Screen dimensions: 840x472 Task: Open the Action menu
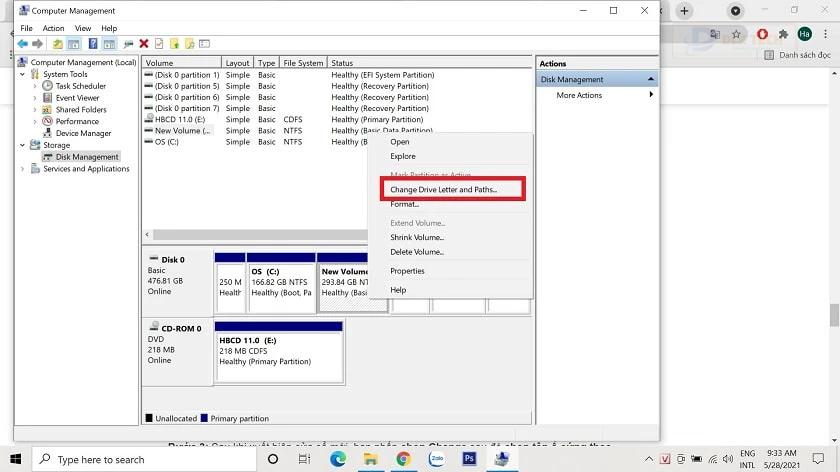(x=53, y=28)
